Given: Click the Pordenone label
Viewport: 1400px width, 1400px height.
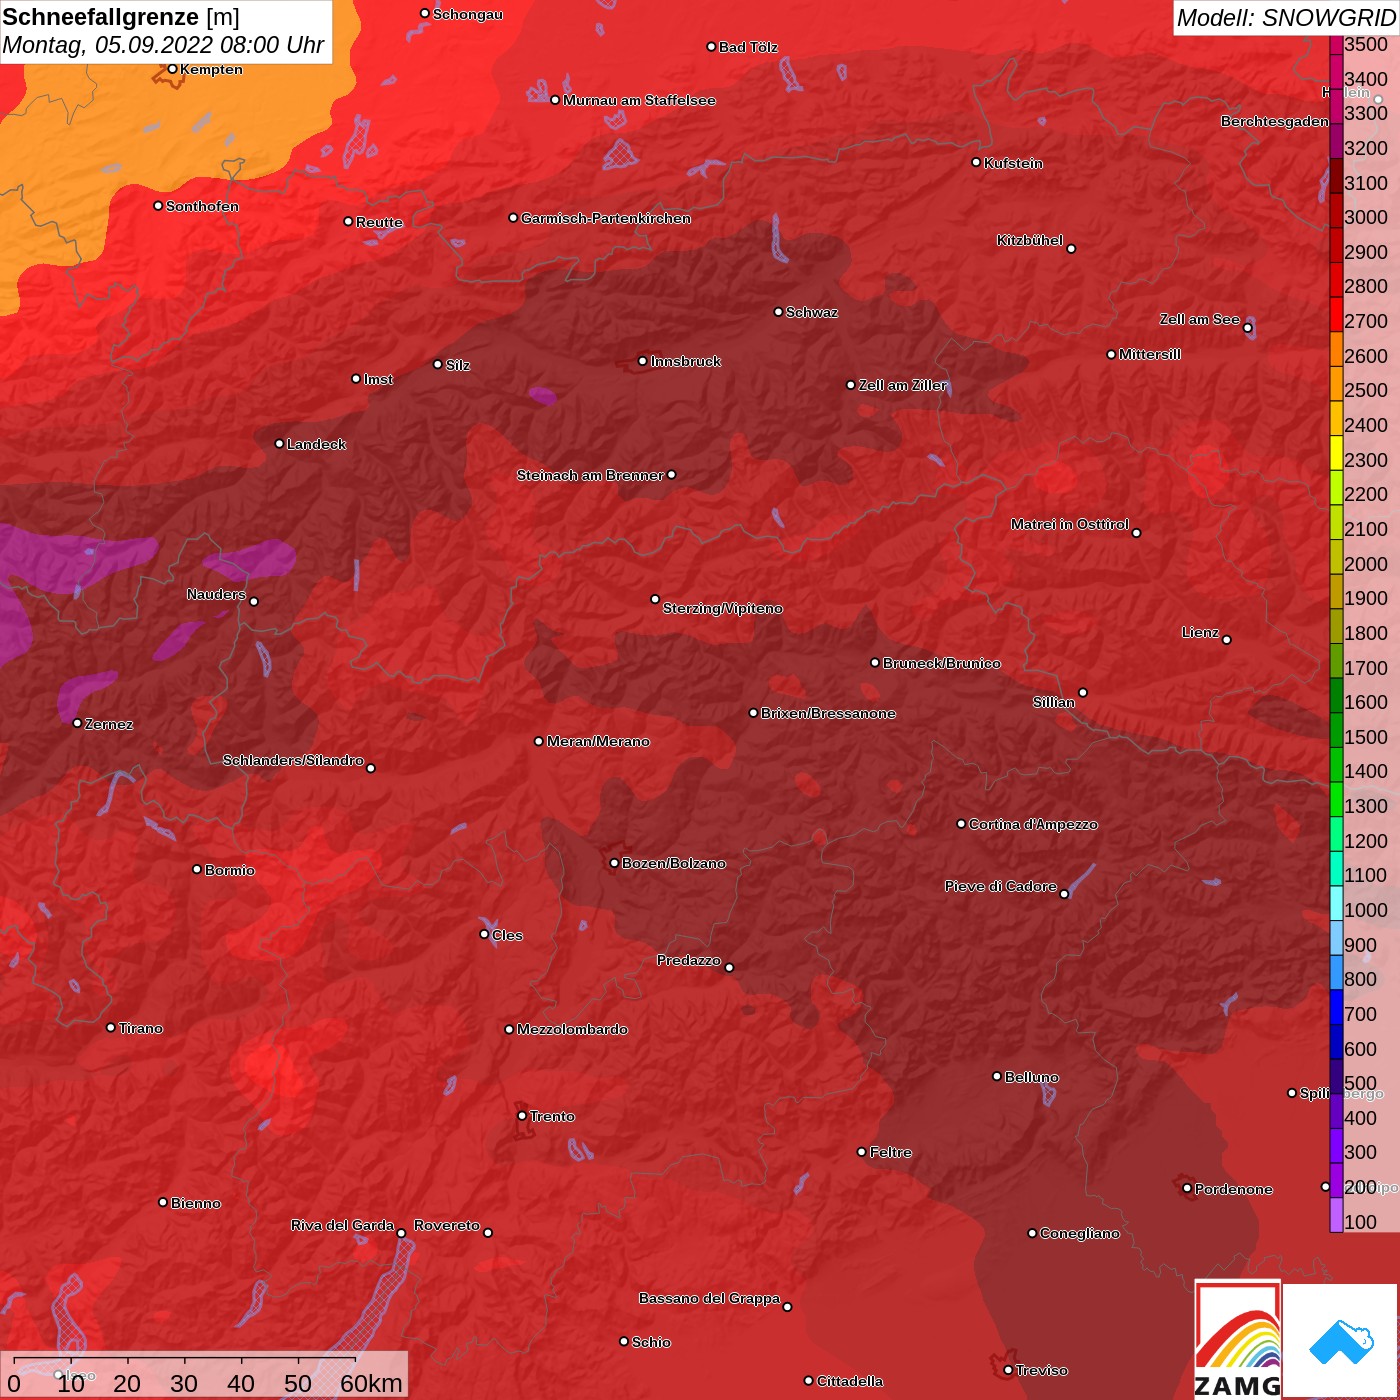Looking at the screenshot, I should coord(1234,1189).
